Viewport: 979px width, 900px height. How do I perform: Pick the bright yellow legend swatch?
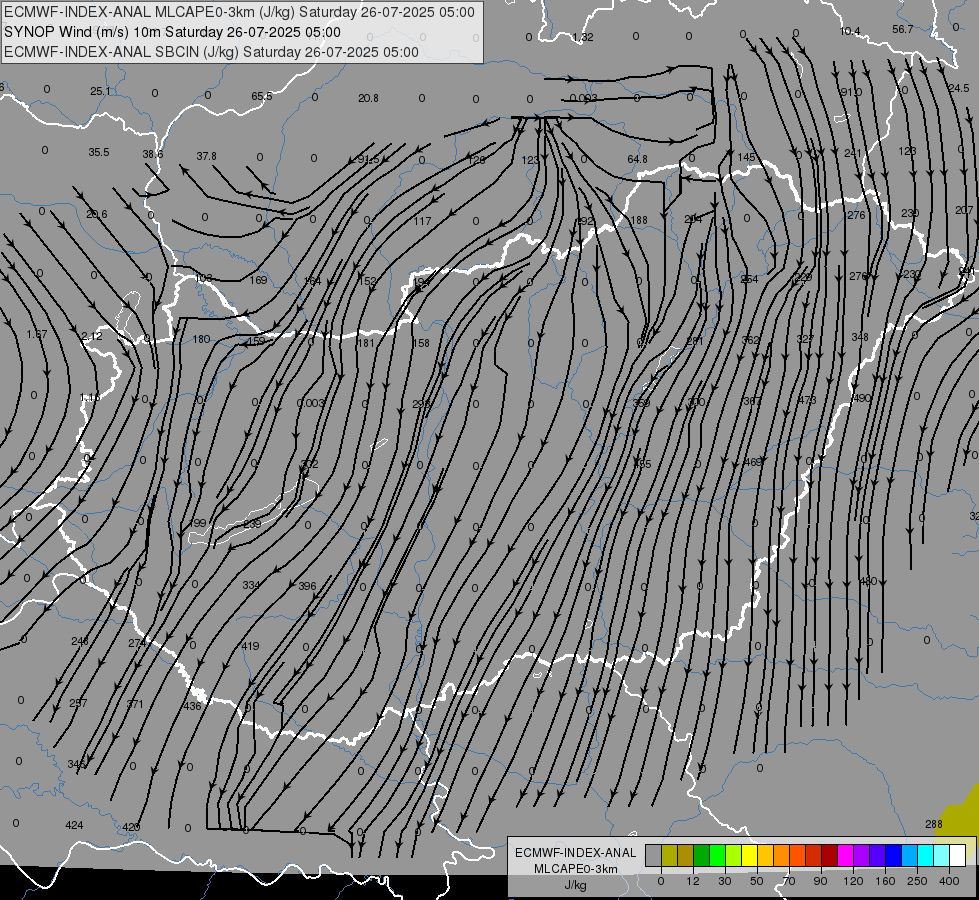[750, 855]
